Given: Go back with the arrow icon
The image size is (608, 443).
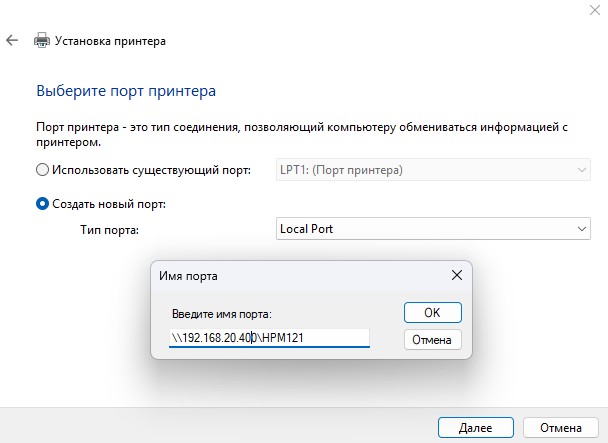Looking at the screenshot, I should [x=12, y=40].
